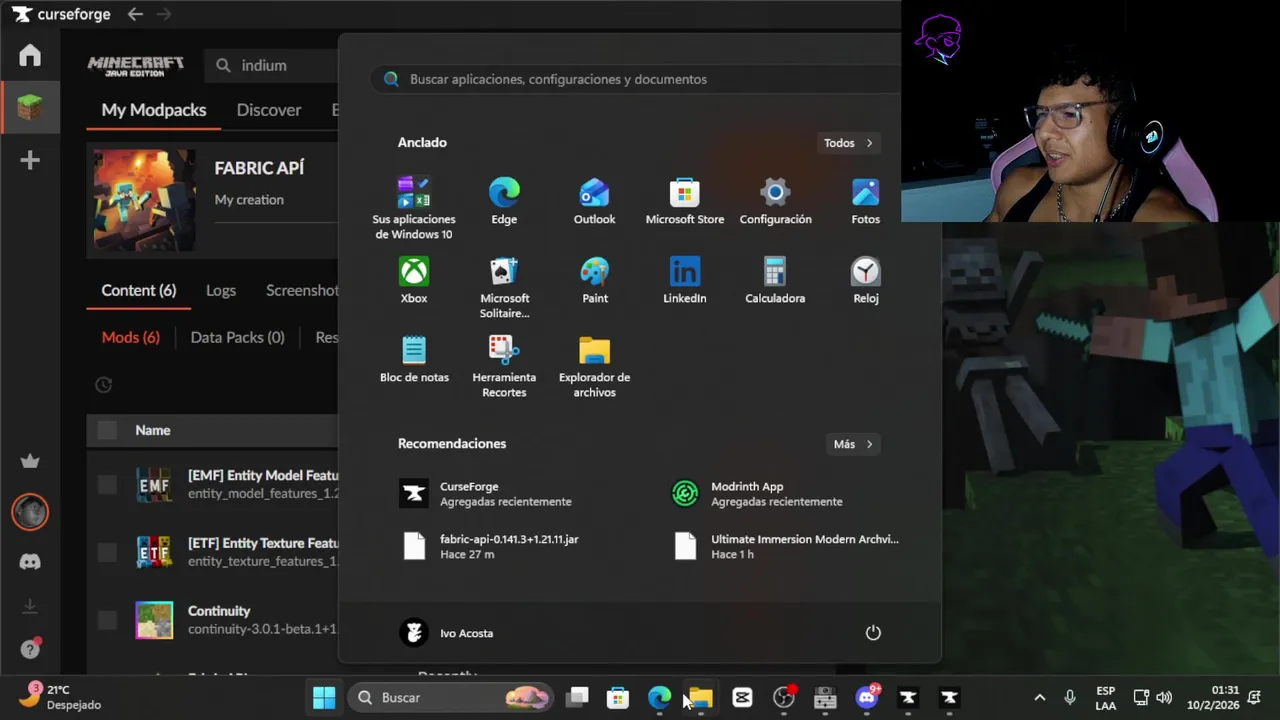The image size is (1280, 720).
Task: Open Sus aplicaciones de Windows 10
Action: point(414,208)
